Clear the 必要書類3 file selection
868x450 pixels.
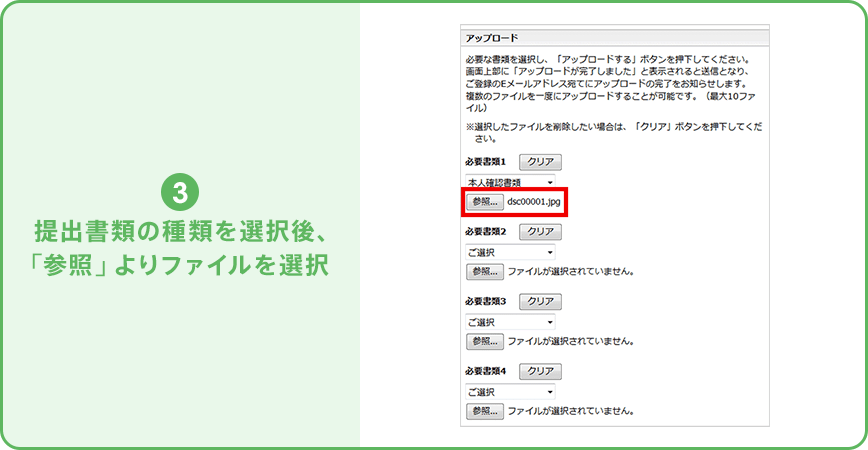click(540, 301)
